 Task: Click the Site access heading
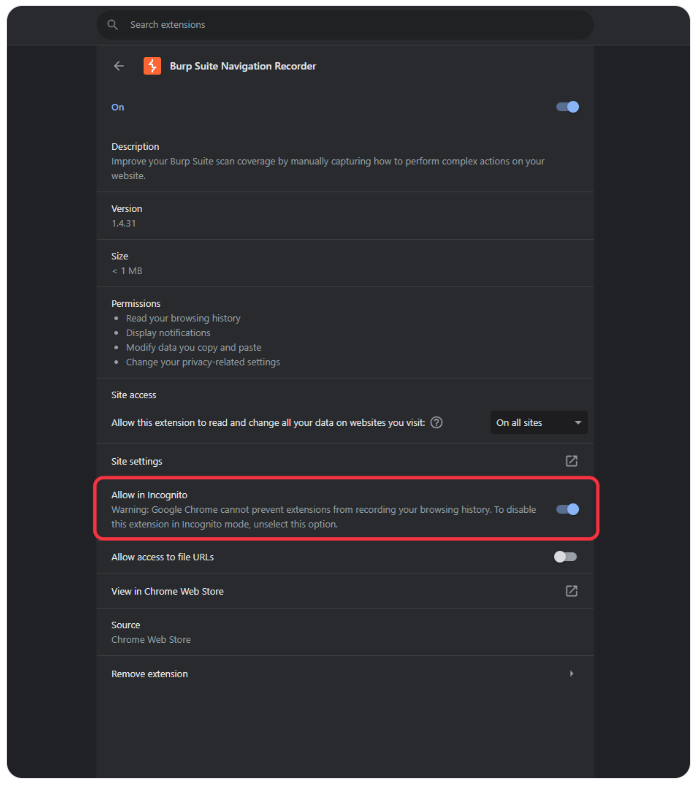point(134,395)
